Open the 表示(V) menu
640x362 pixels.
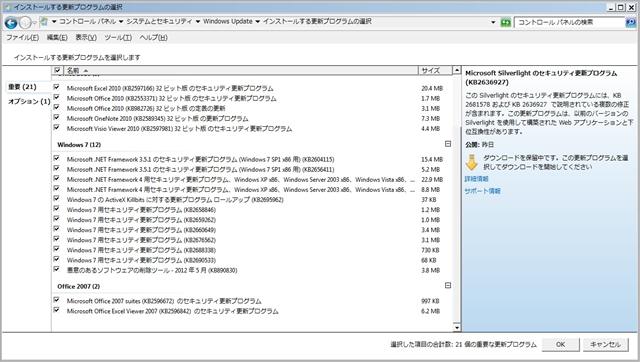86,38
